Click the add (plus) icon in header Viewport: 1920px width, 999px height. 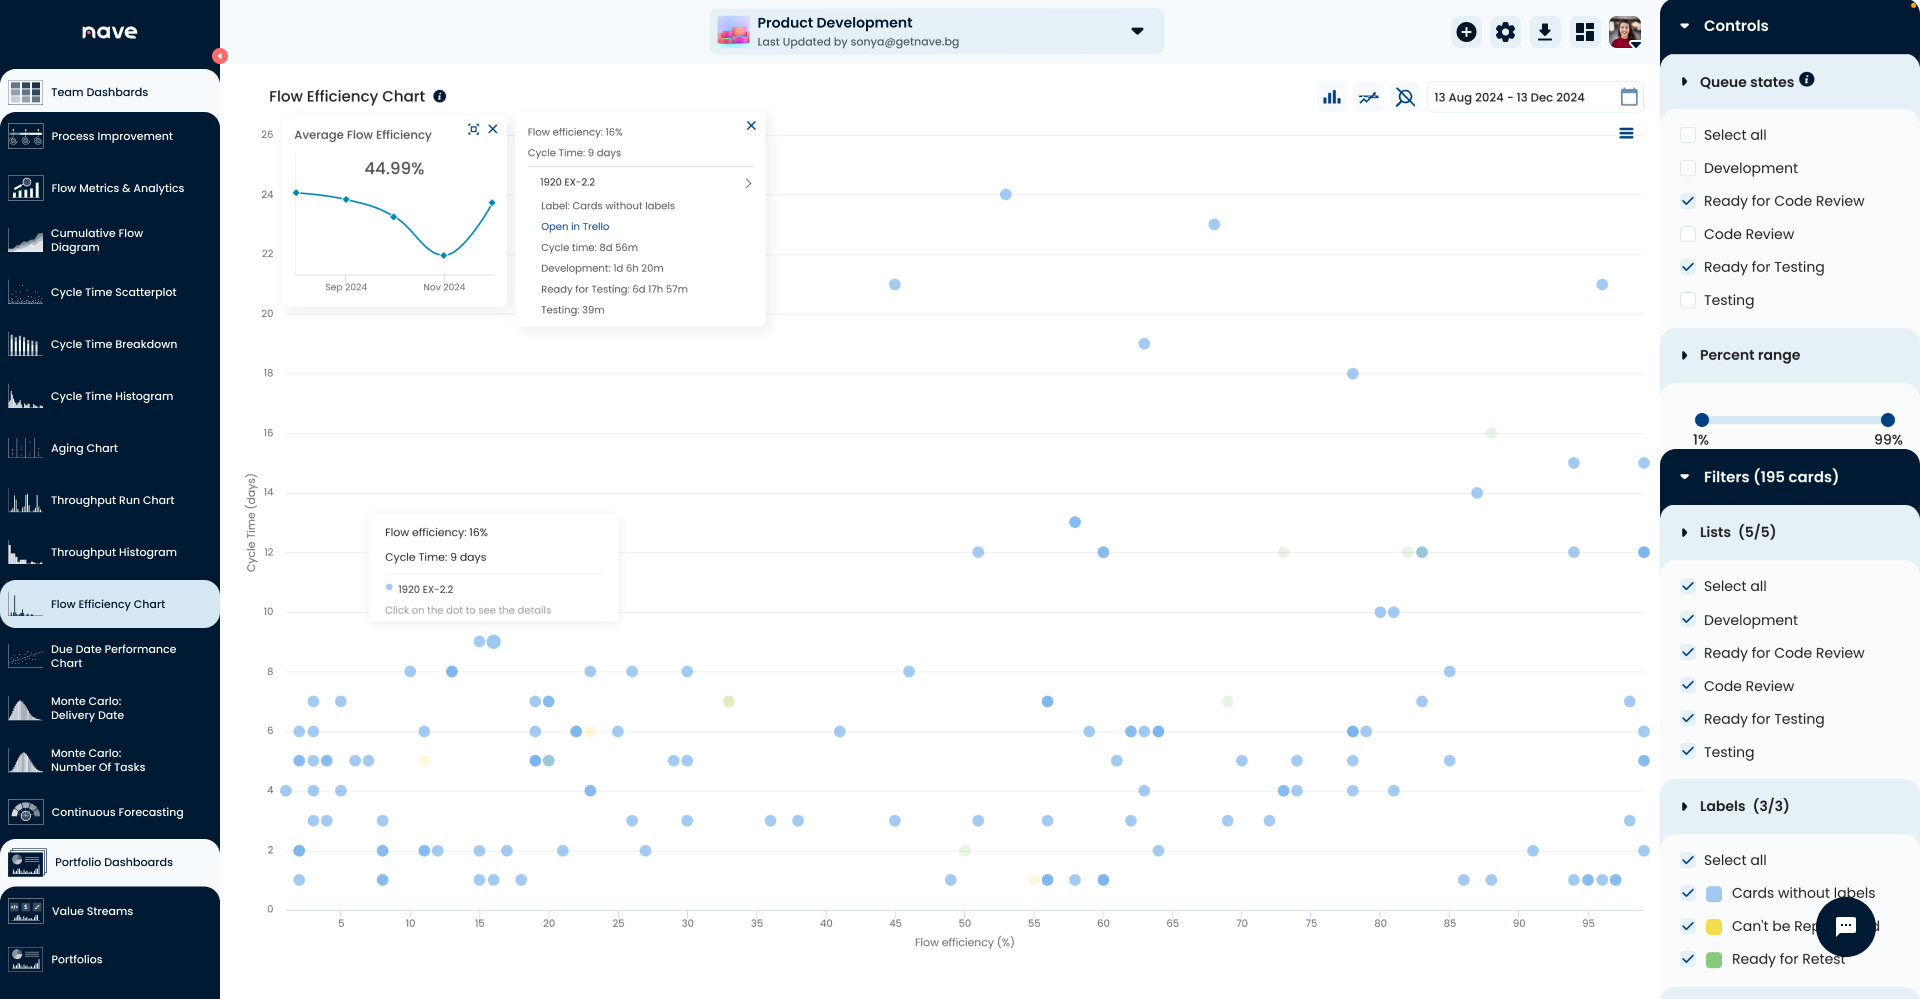click(1466, 32)
